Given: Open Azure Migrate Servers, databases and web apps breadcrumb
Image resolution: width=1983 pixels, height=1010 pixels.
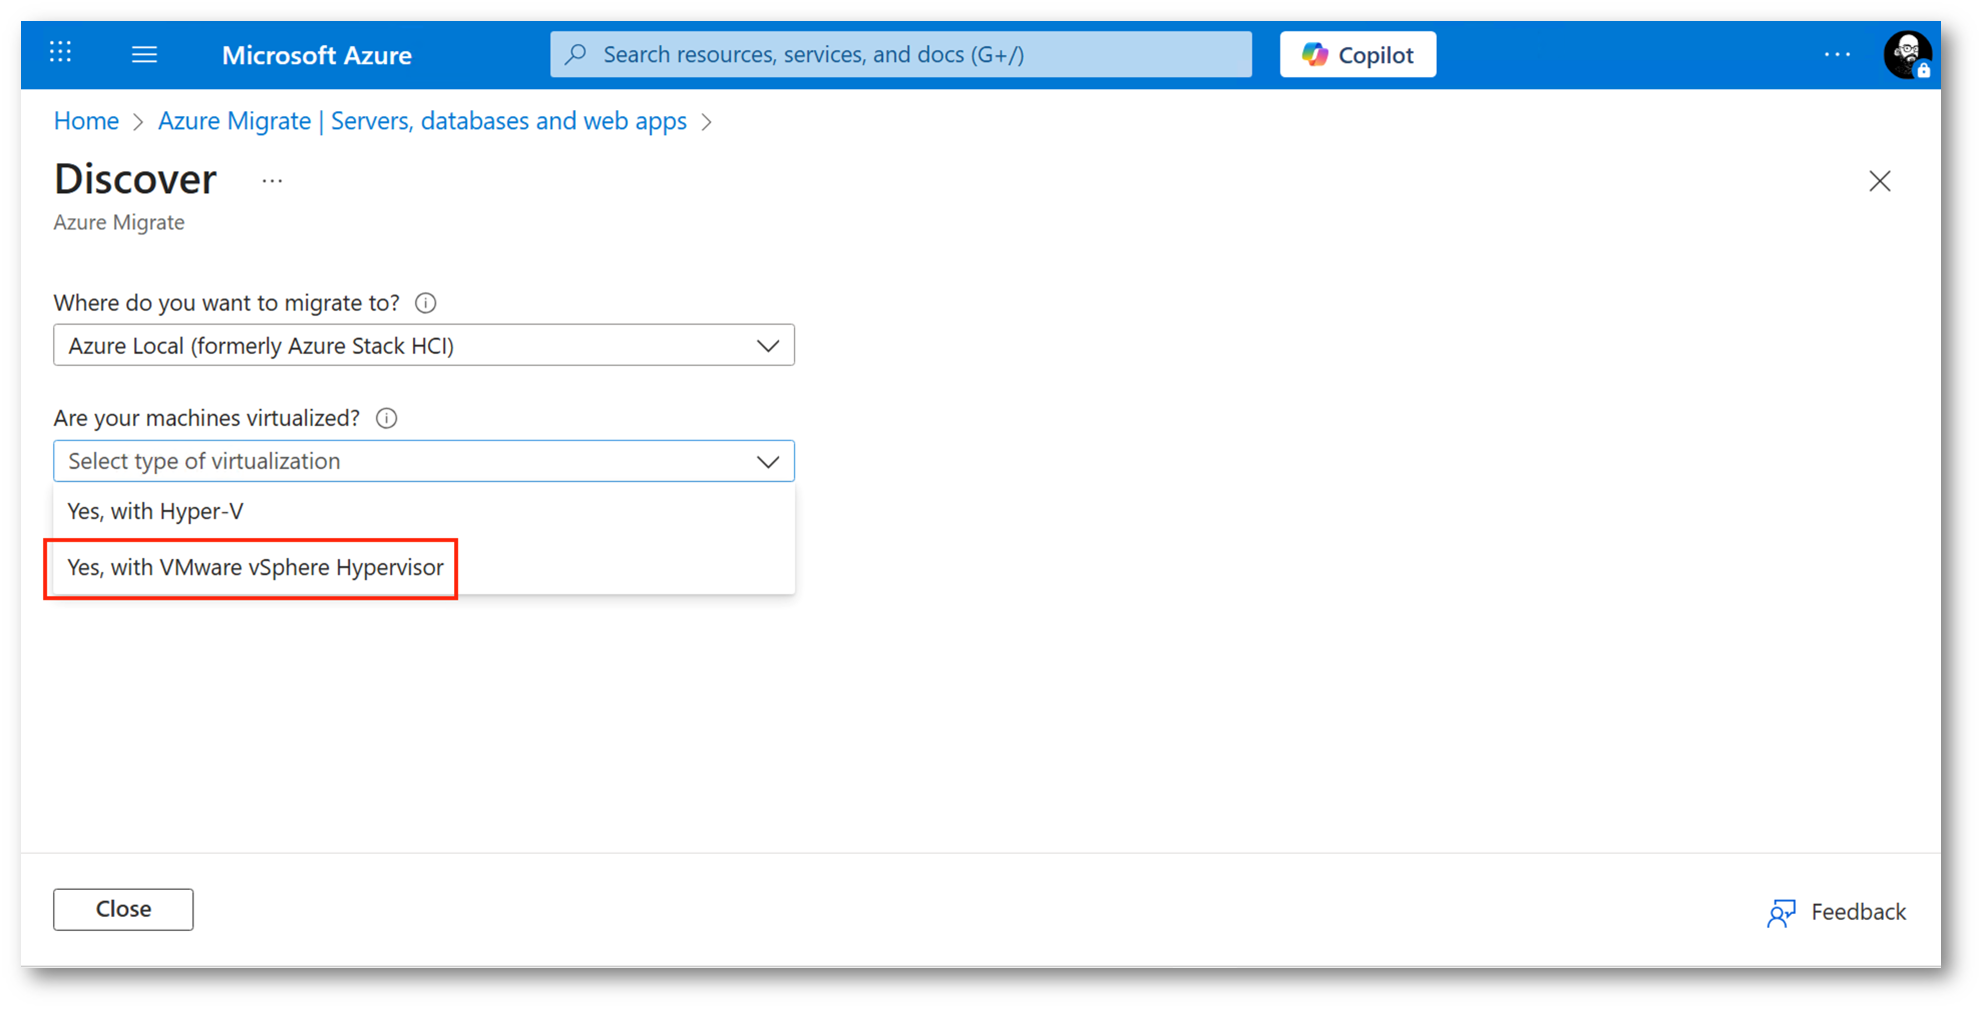Looking at the screenshot, I should pyautogui.click(x=422, y=121).
